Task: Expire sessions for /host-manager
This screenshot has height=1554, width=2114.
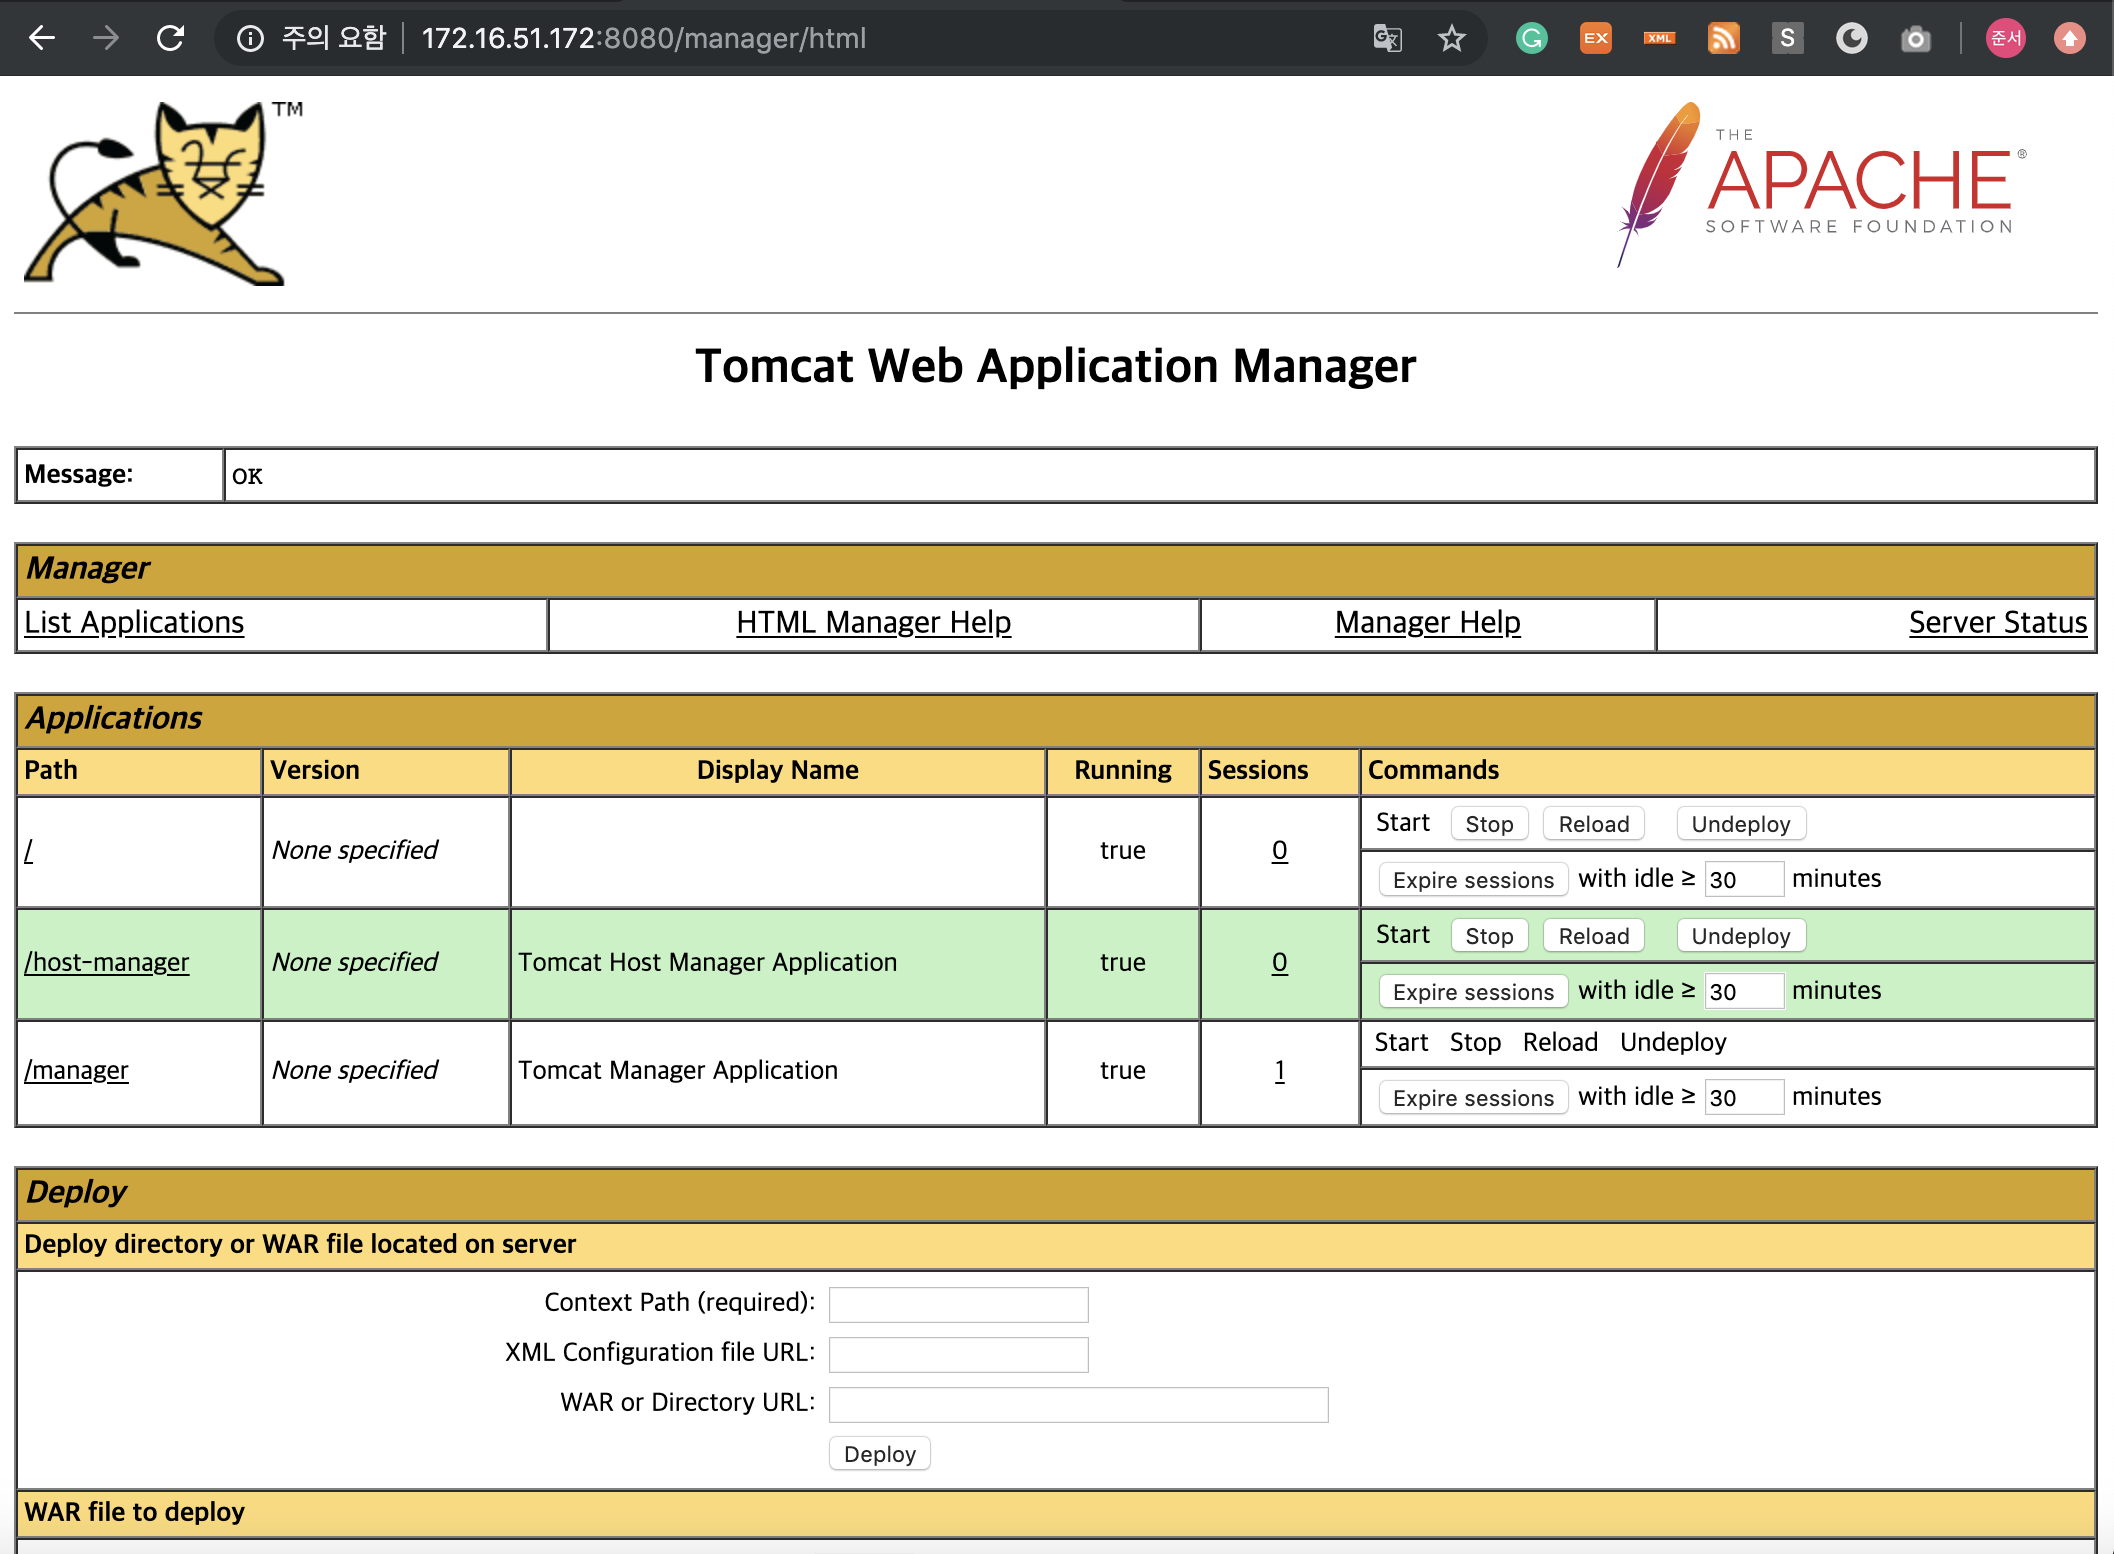Action: (x=1473, y=992)
